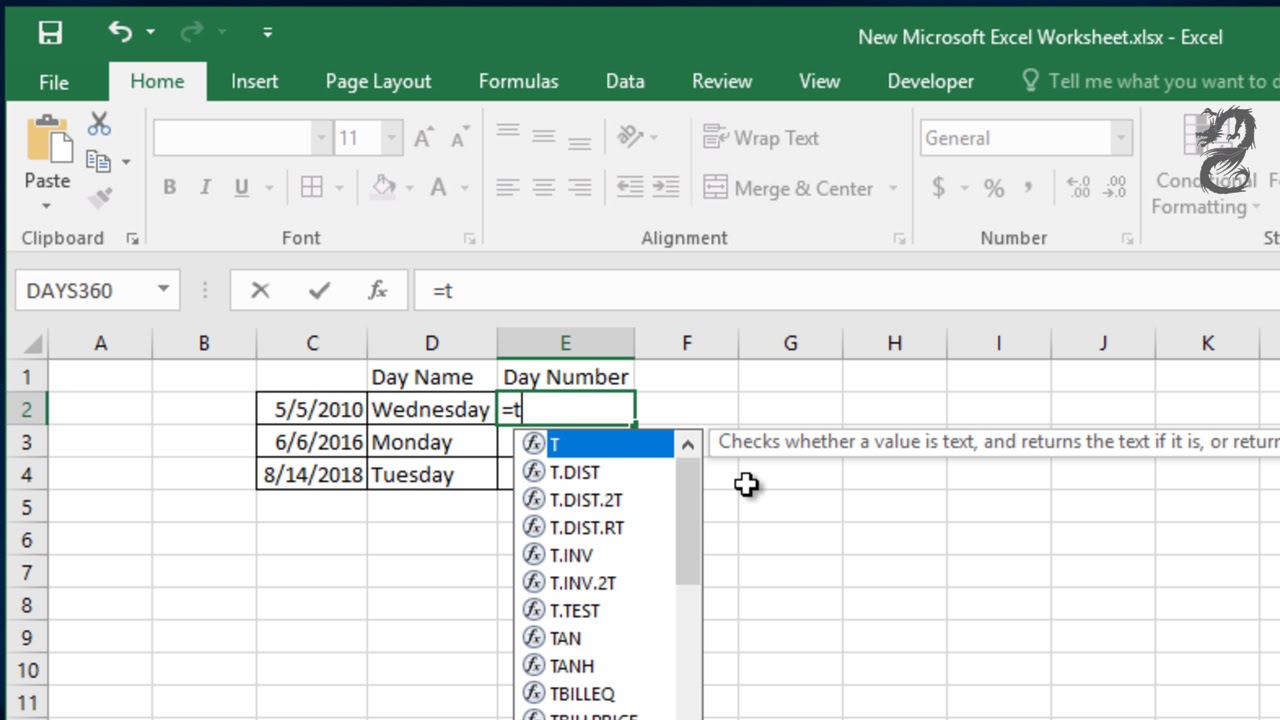Switch to the Formulas tab
Viewport: 1280px width, 720px height.
point(518,81)
